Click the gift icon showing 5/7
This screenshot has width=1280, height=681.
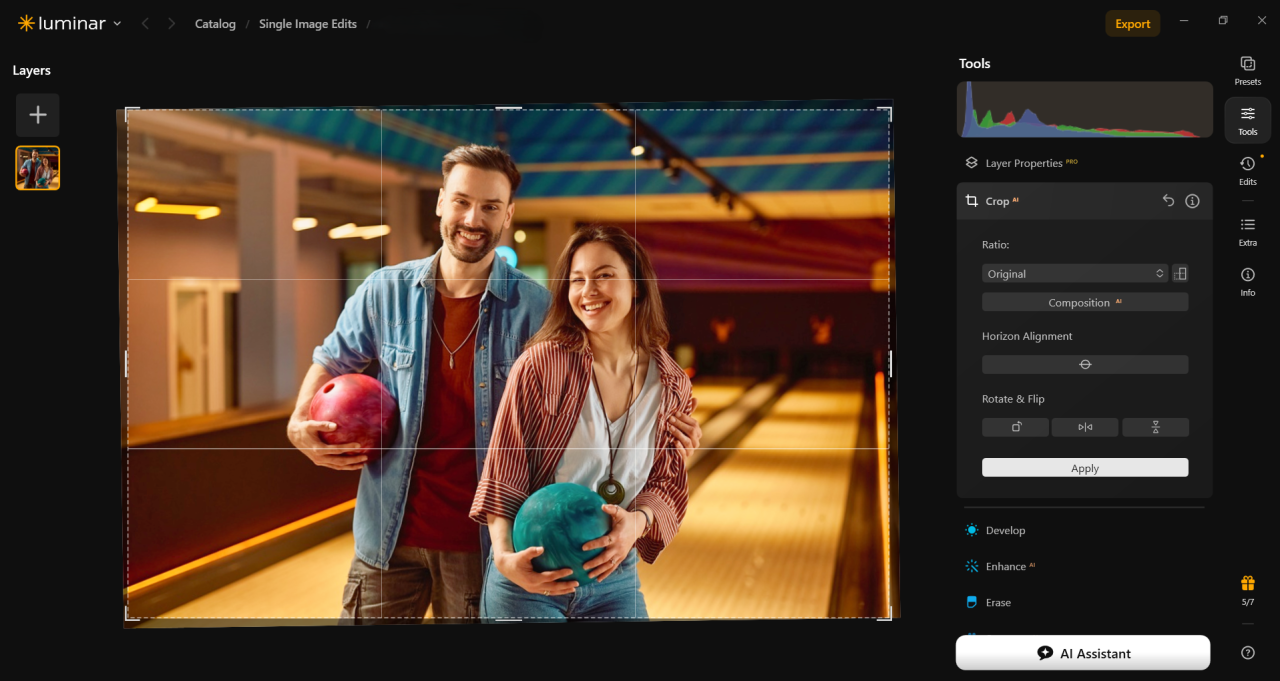(x=1247, y=591)
